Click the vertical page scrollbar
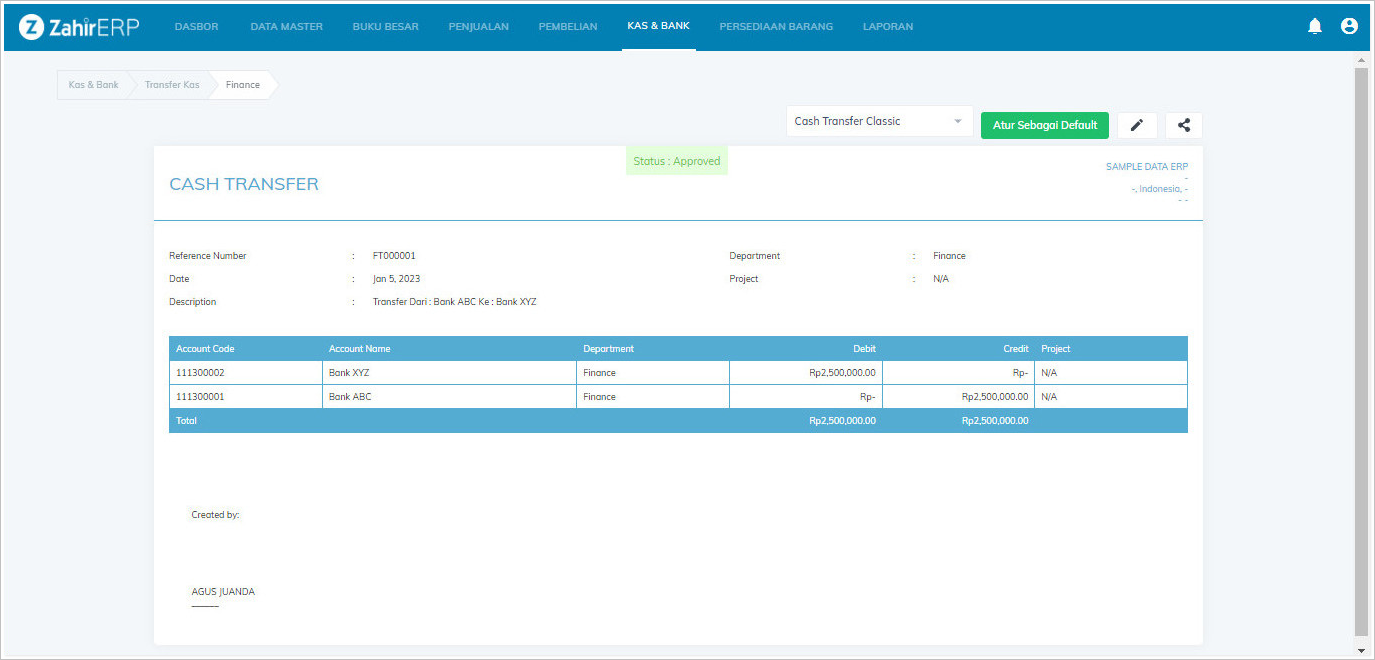This screenshot has height=660, width=1375. click(x=1360, y=350)
